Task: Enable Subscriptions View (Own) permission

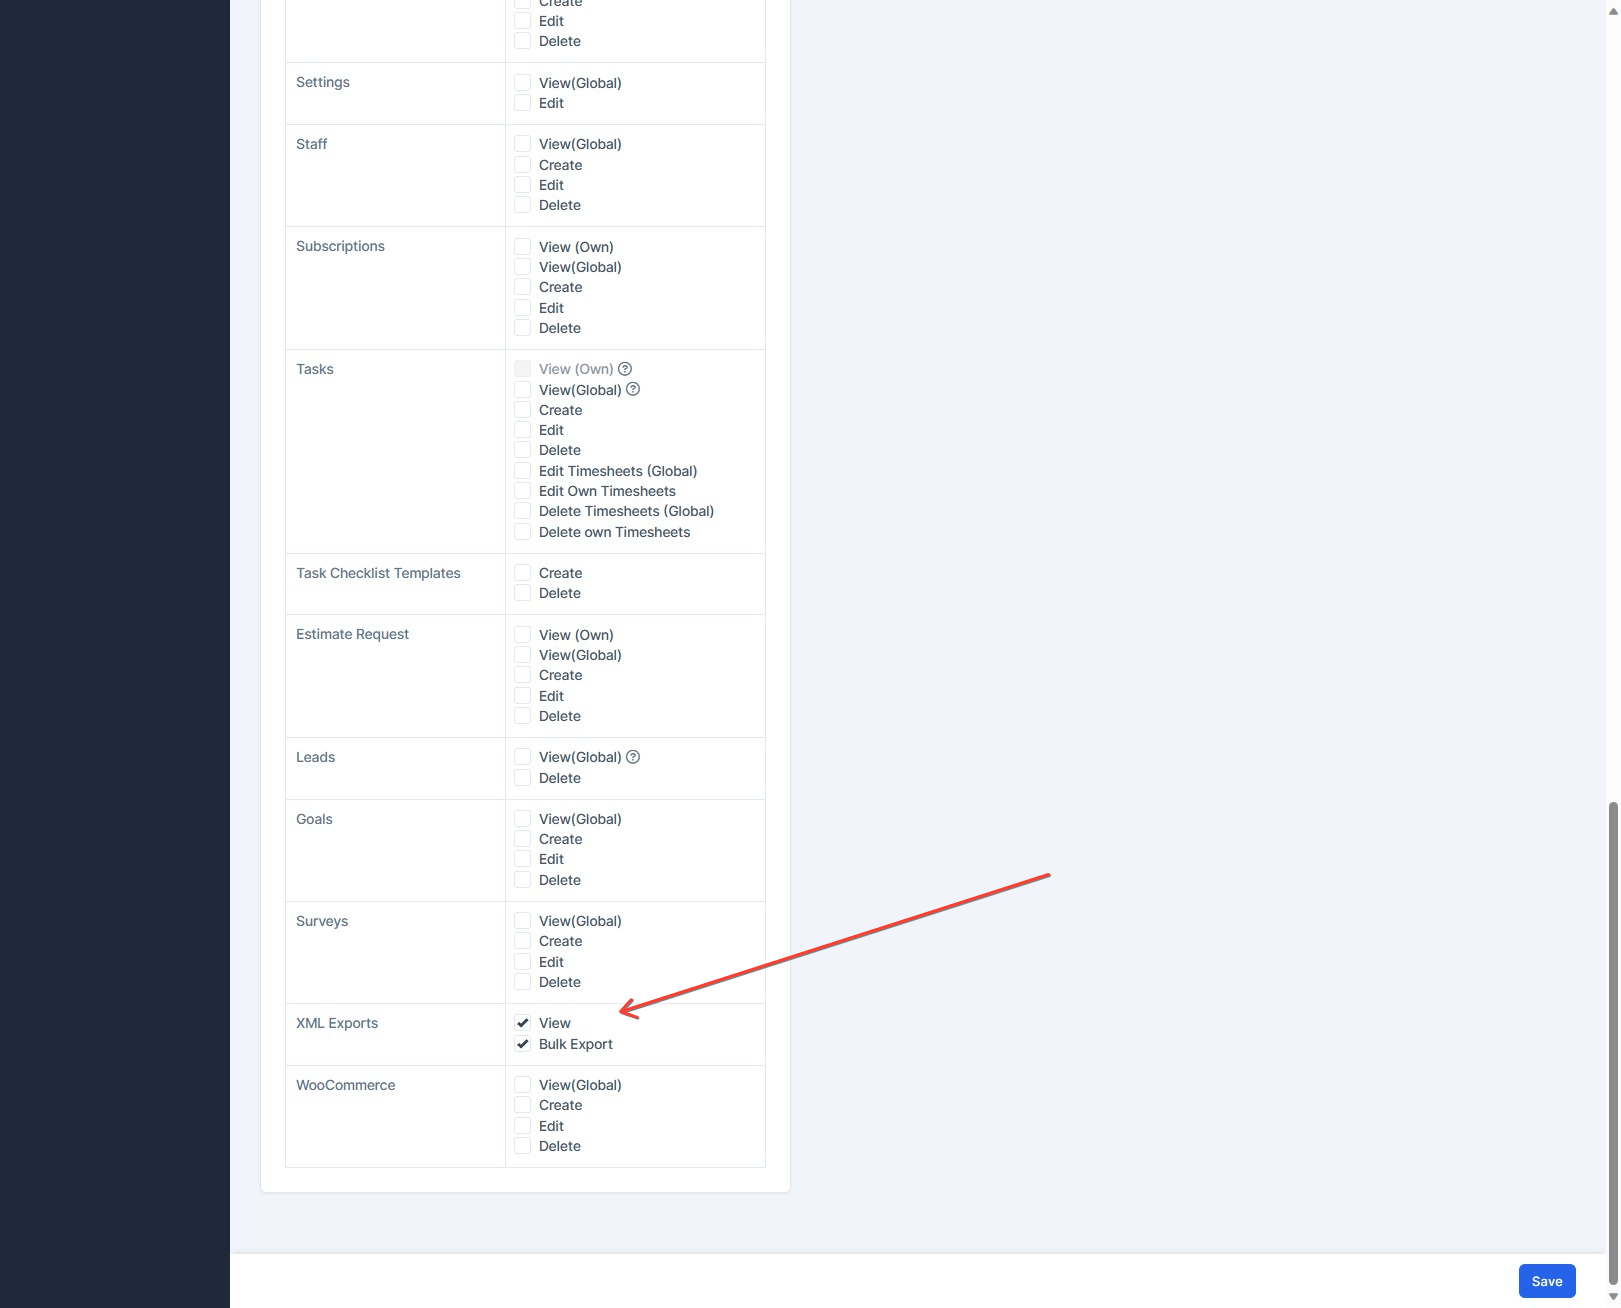Action: (522, 247)
